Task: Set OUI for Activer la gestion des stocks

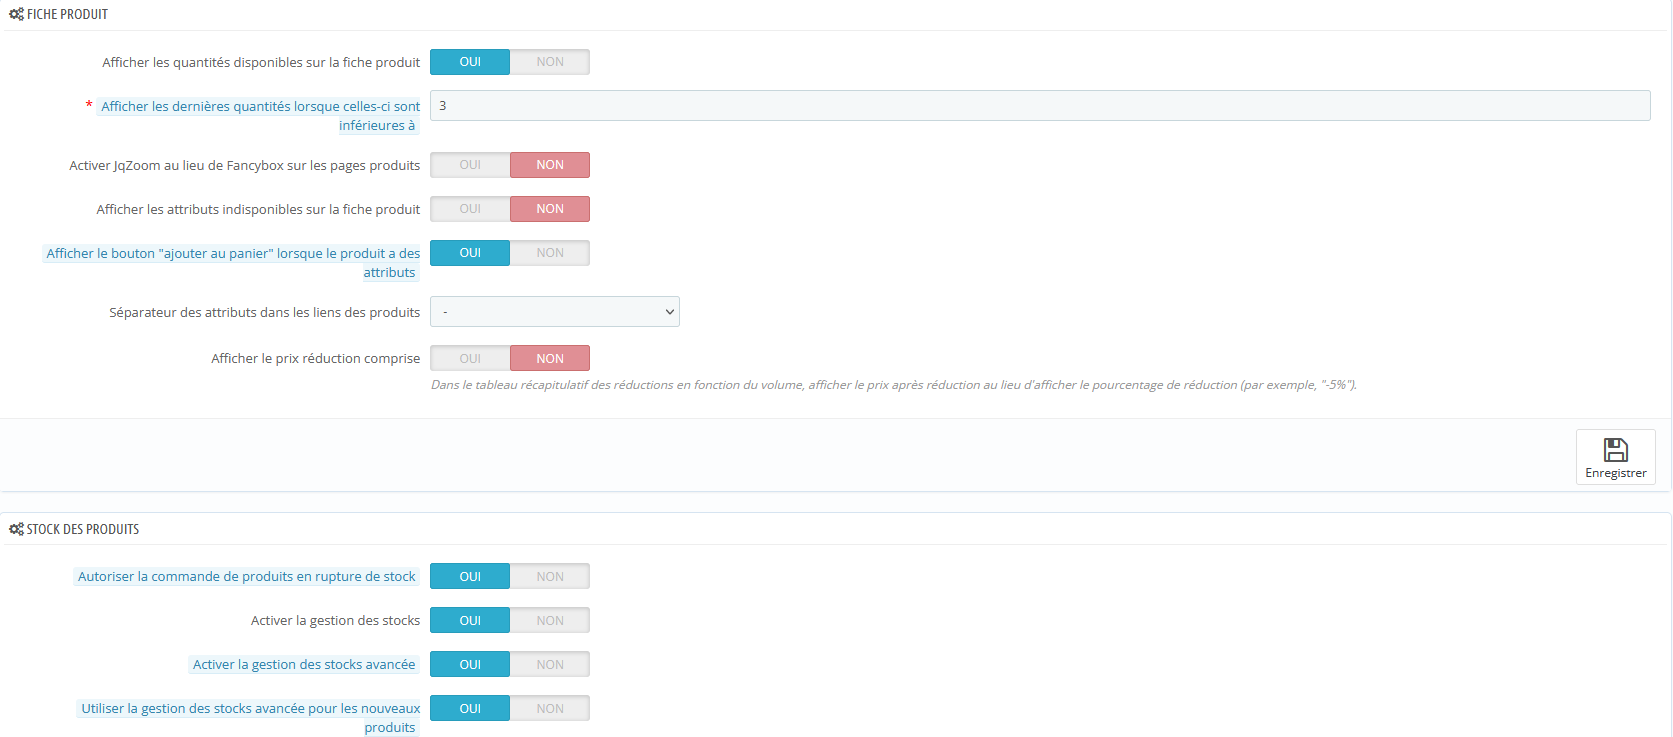Action: (x=470, y=620)
